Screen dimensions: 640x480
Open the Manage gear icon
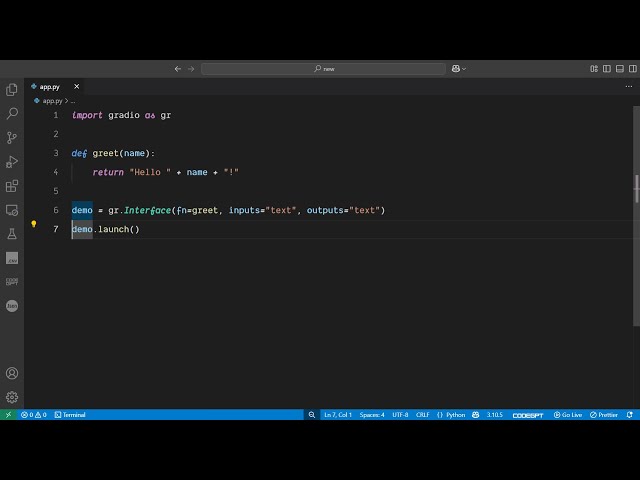(x=12, y=397)
